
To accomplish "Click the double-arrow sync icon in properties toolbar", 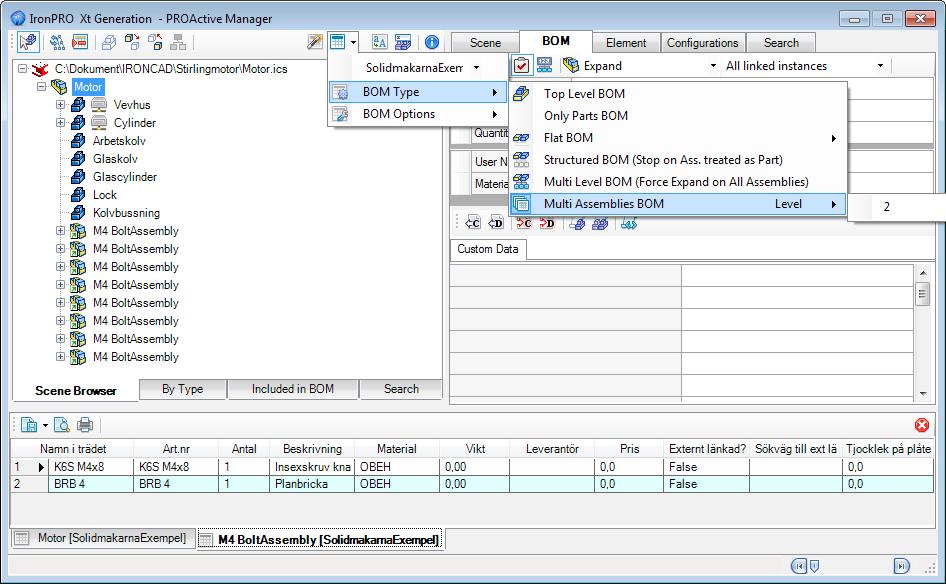I will pyautogui.click(x=629, y=224).
